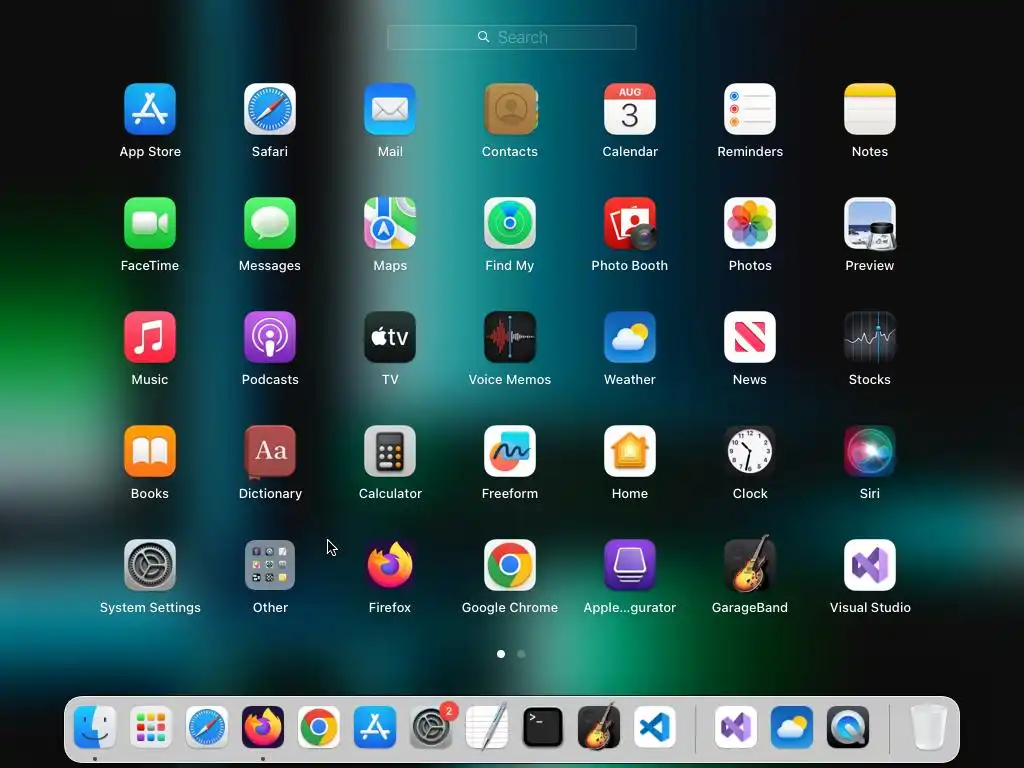1024x768 pixels.
Task: Launch TextEdit from the Dock
Action: tap(487, 727)
